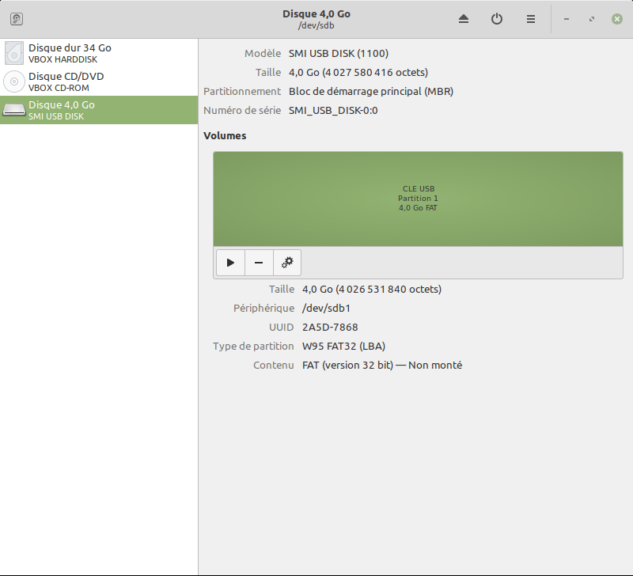Click the device path /dev/sdb1
The height and width of the screenshot is (576, 633).
[x=326, y=308]
